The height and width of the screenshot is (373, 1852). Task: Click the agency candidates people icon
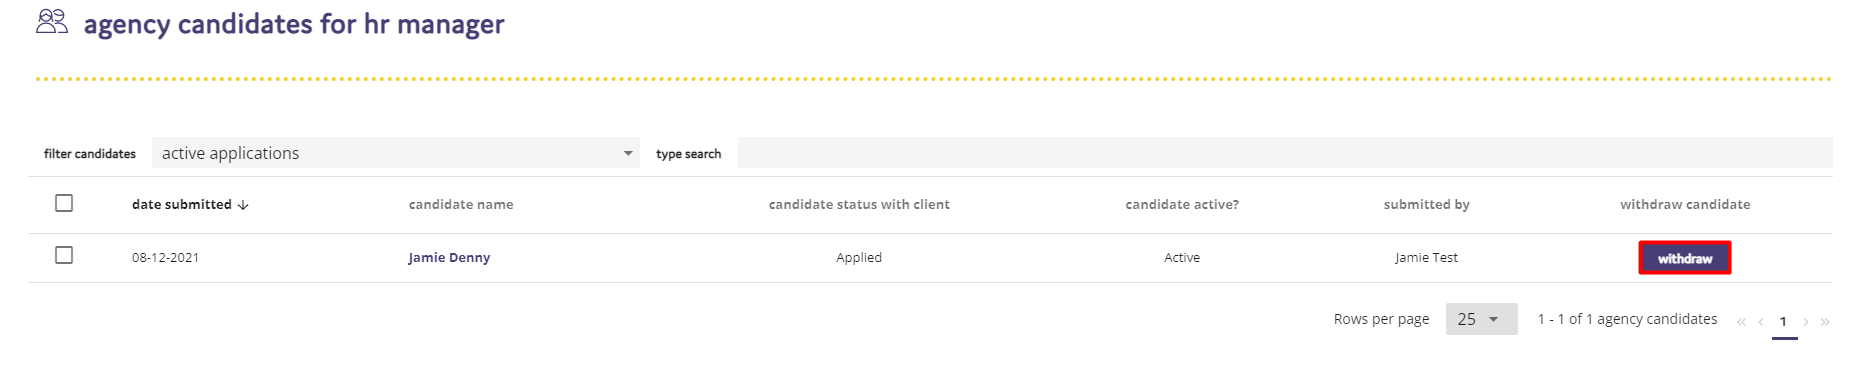[52, 21]
